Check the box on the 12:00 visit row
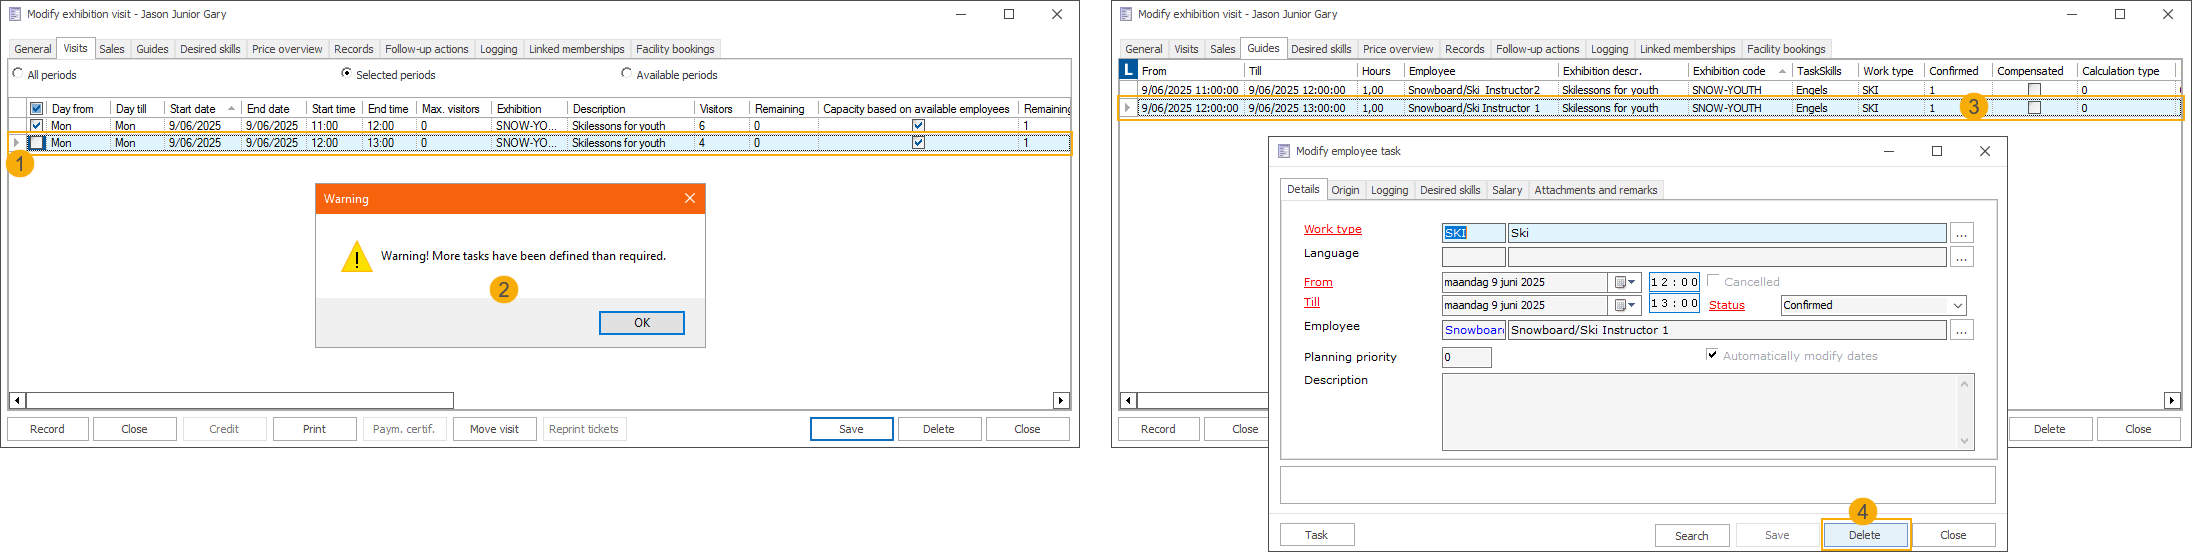 [37, 143]
